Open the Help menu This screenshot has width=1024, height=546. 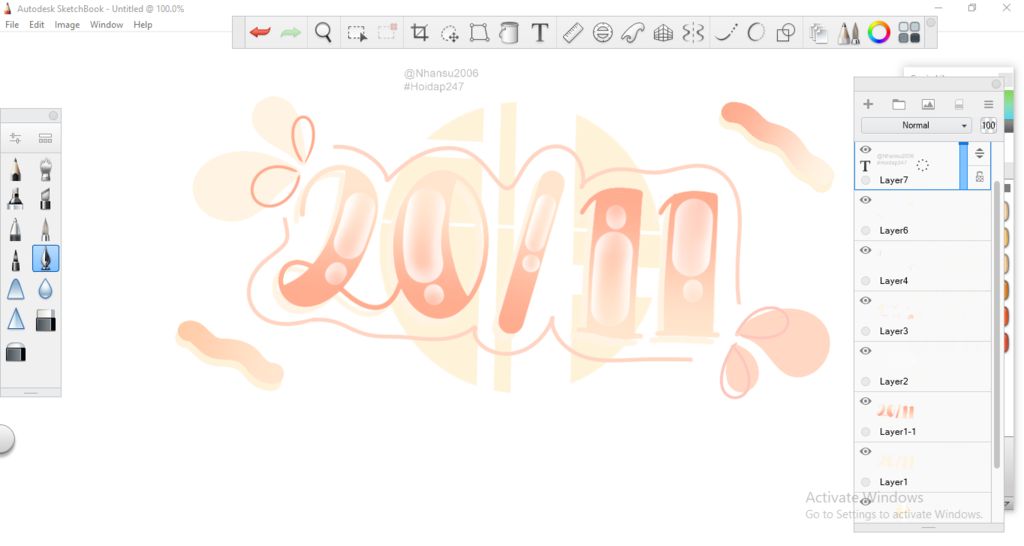coord(142,25)
